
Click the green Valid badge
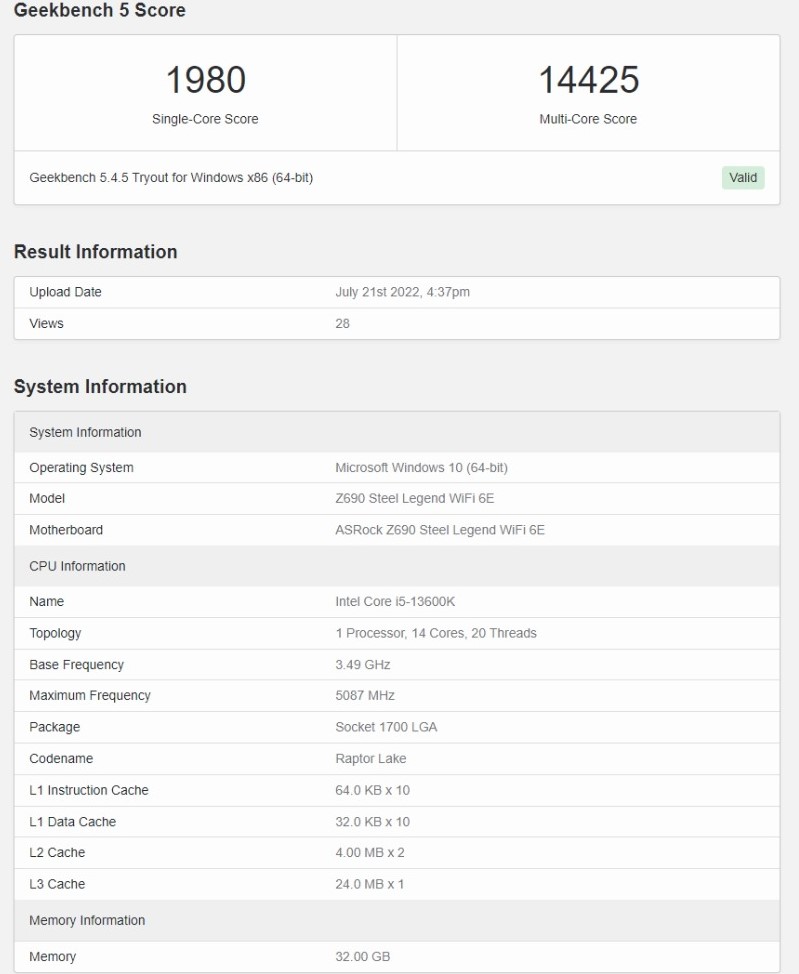pos(743,178)
